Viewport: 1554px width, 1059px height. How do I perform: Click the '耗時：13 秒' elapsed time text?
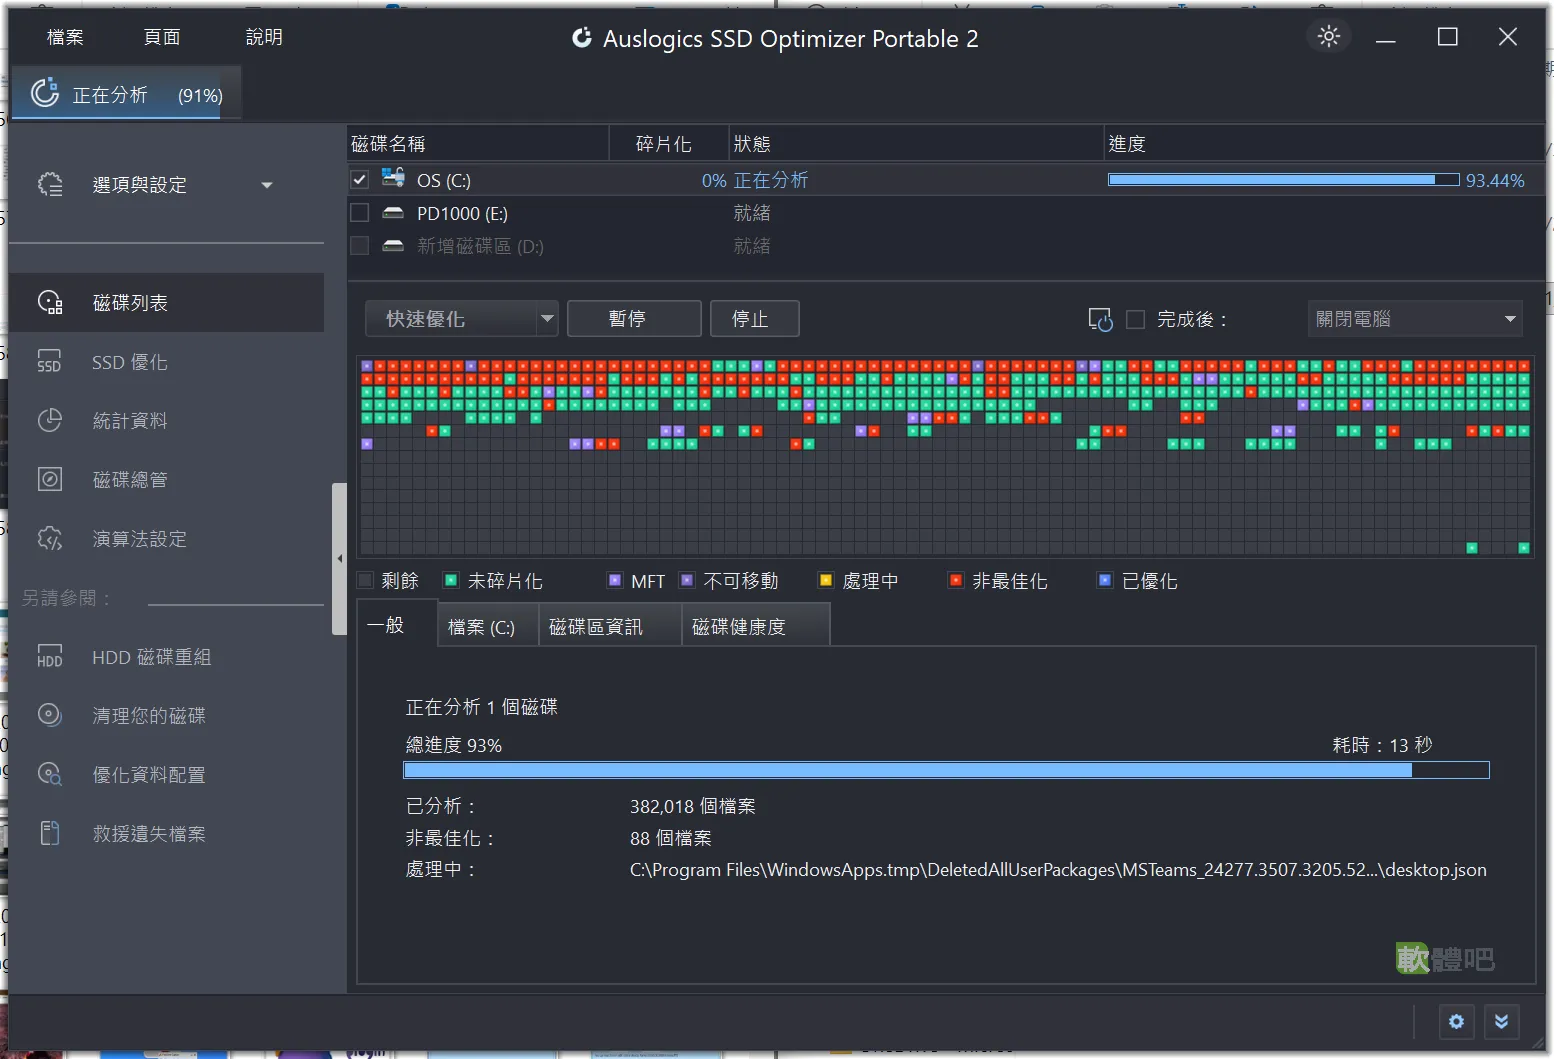(1383, 745)
